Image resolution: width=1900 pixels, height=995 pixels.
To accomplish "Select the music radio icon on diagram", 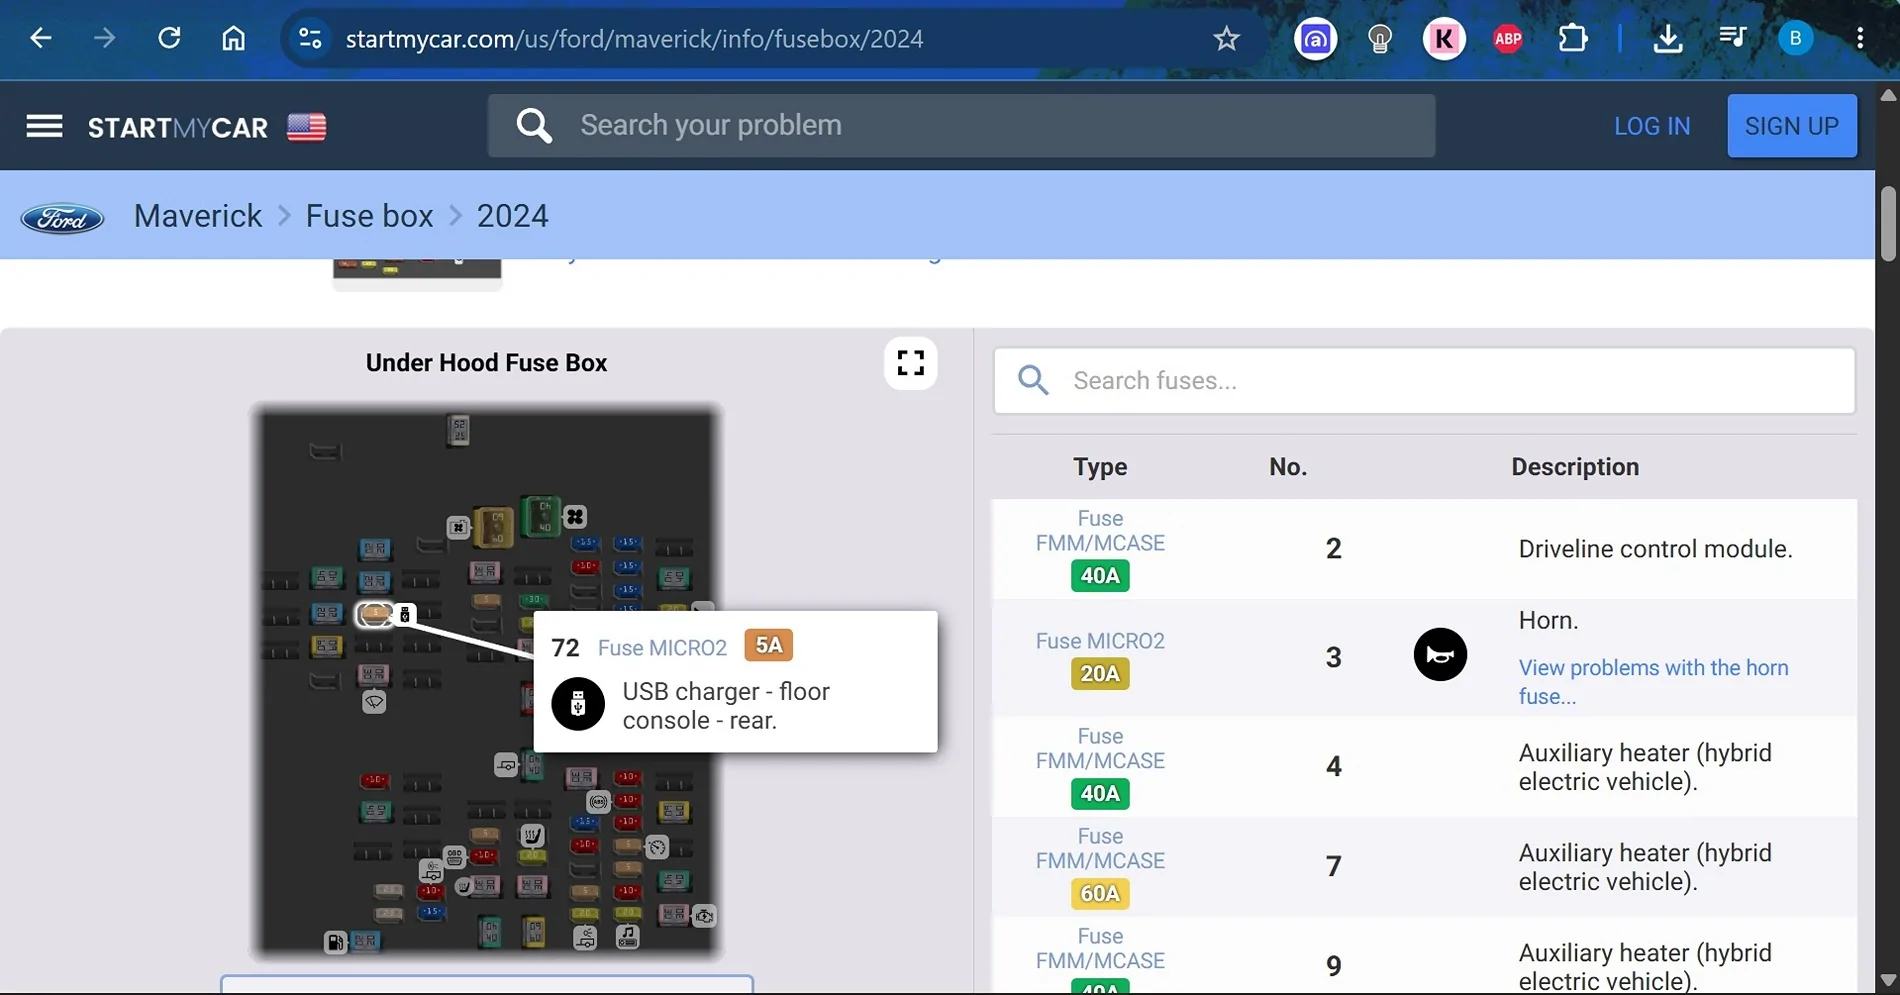I will (627, 937).
